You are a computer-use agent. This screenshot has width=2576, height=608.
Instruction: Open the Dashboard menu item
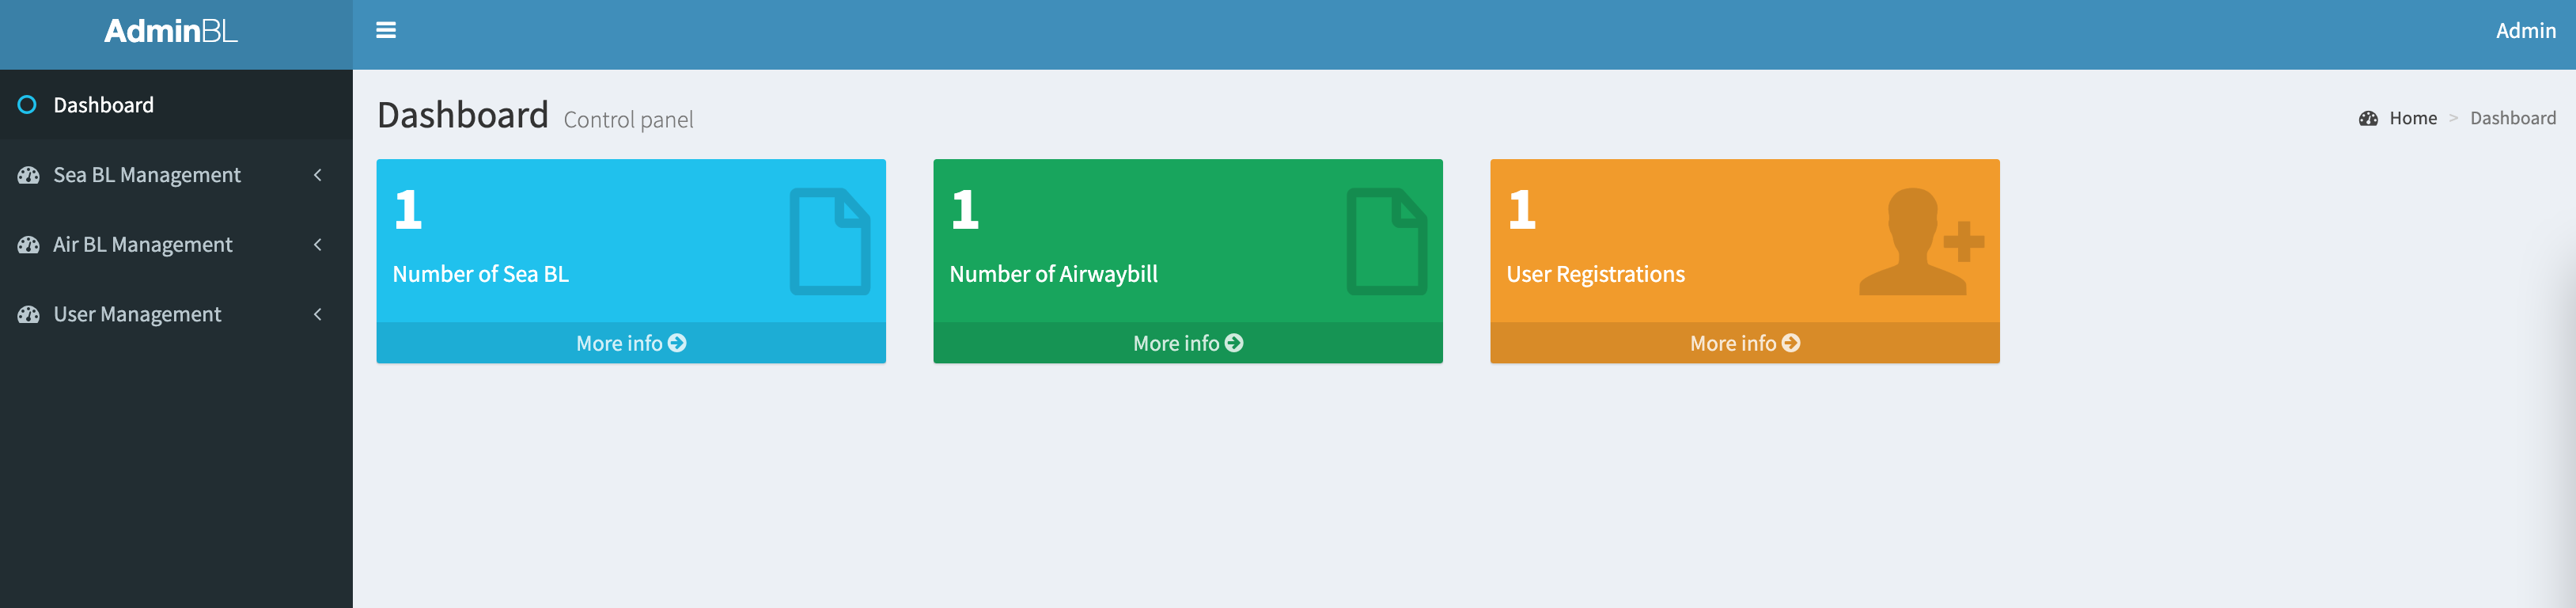click(176, 105)
